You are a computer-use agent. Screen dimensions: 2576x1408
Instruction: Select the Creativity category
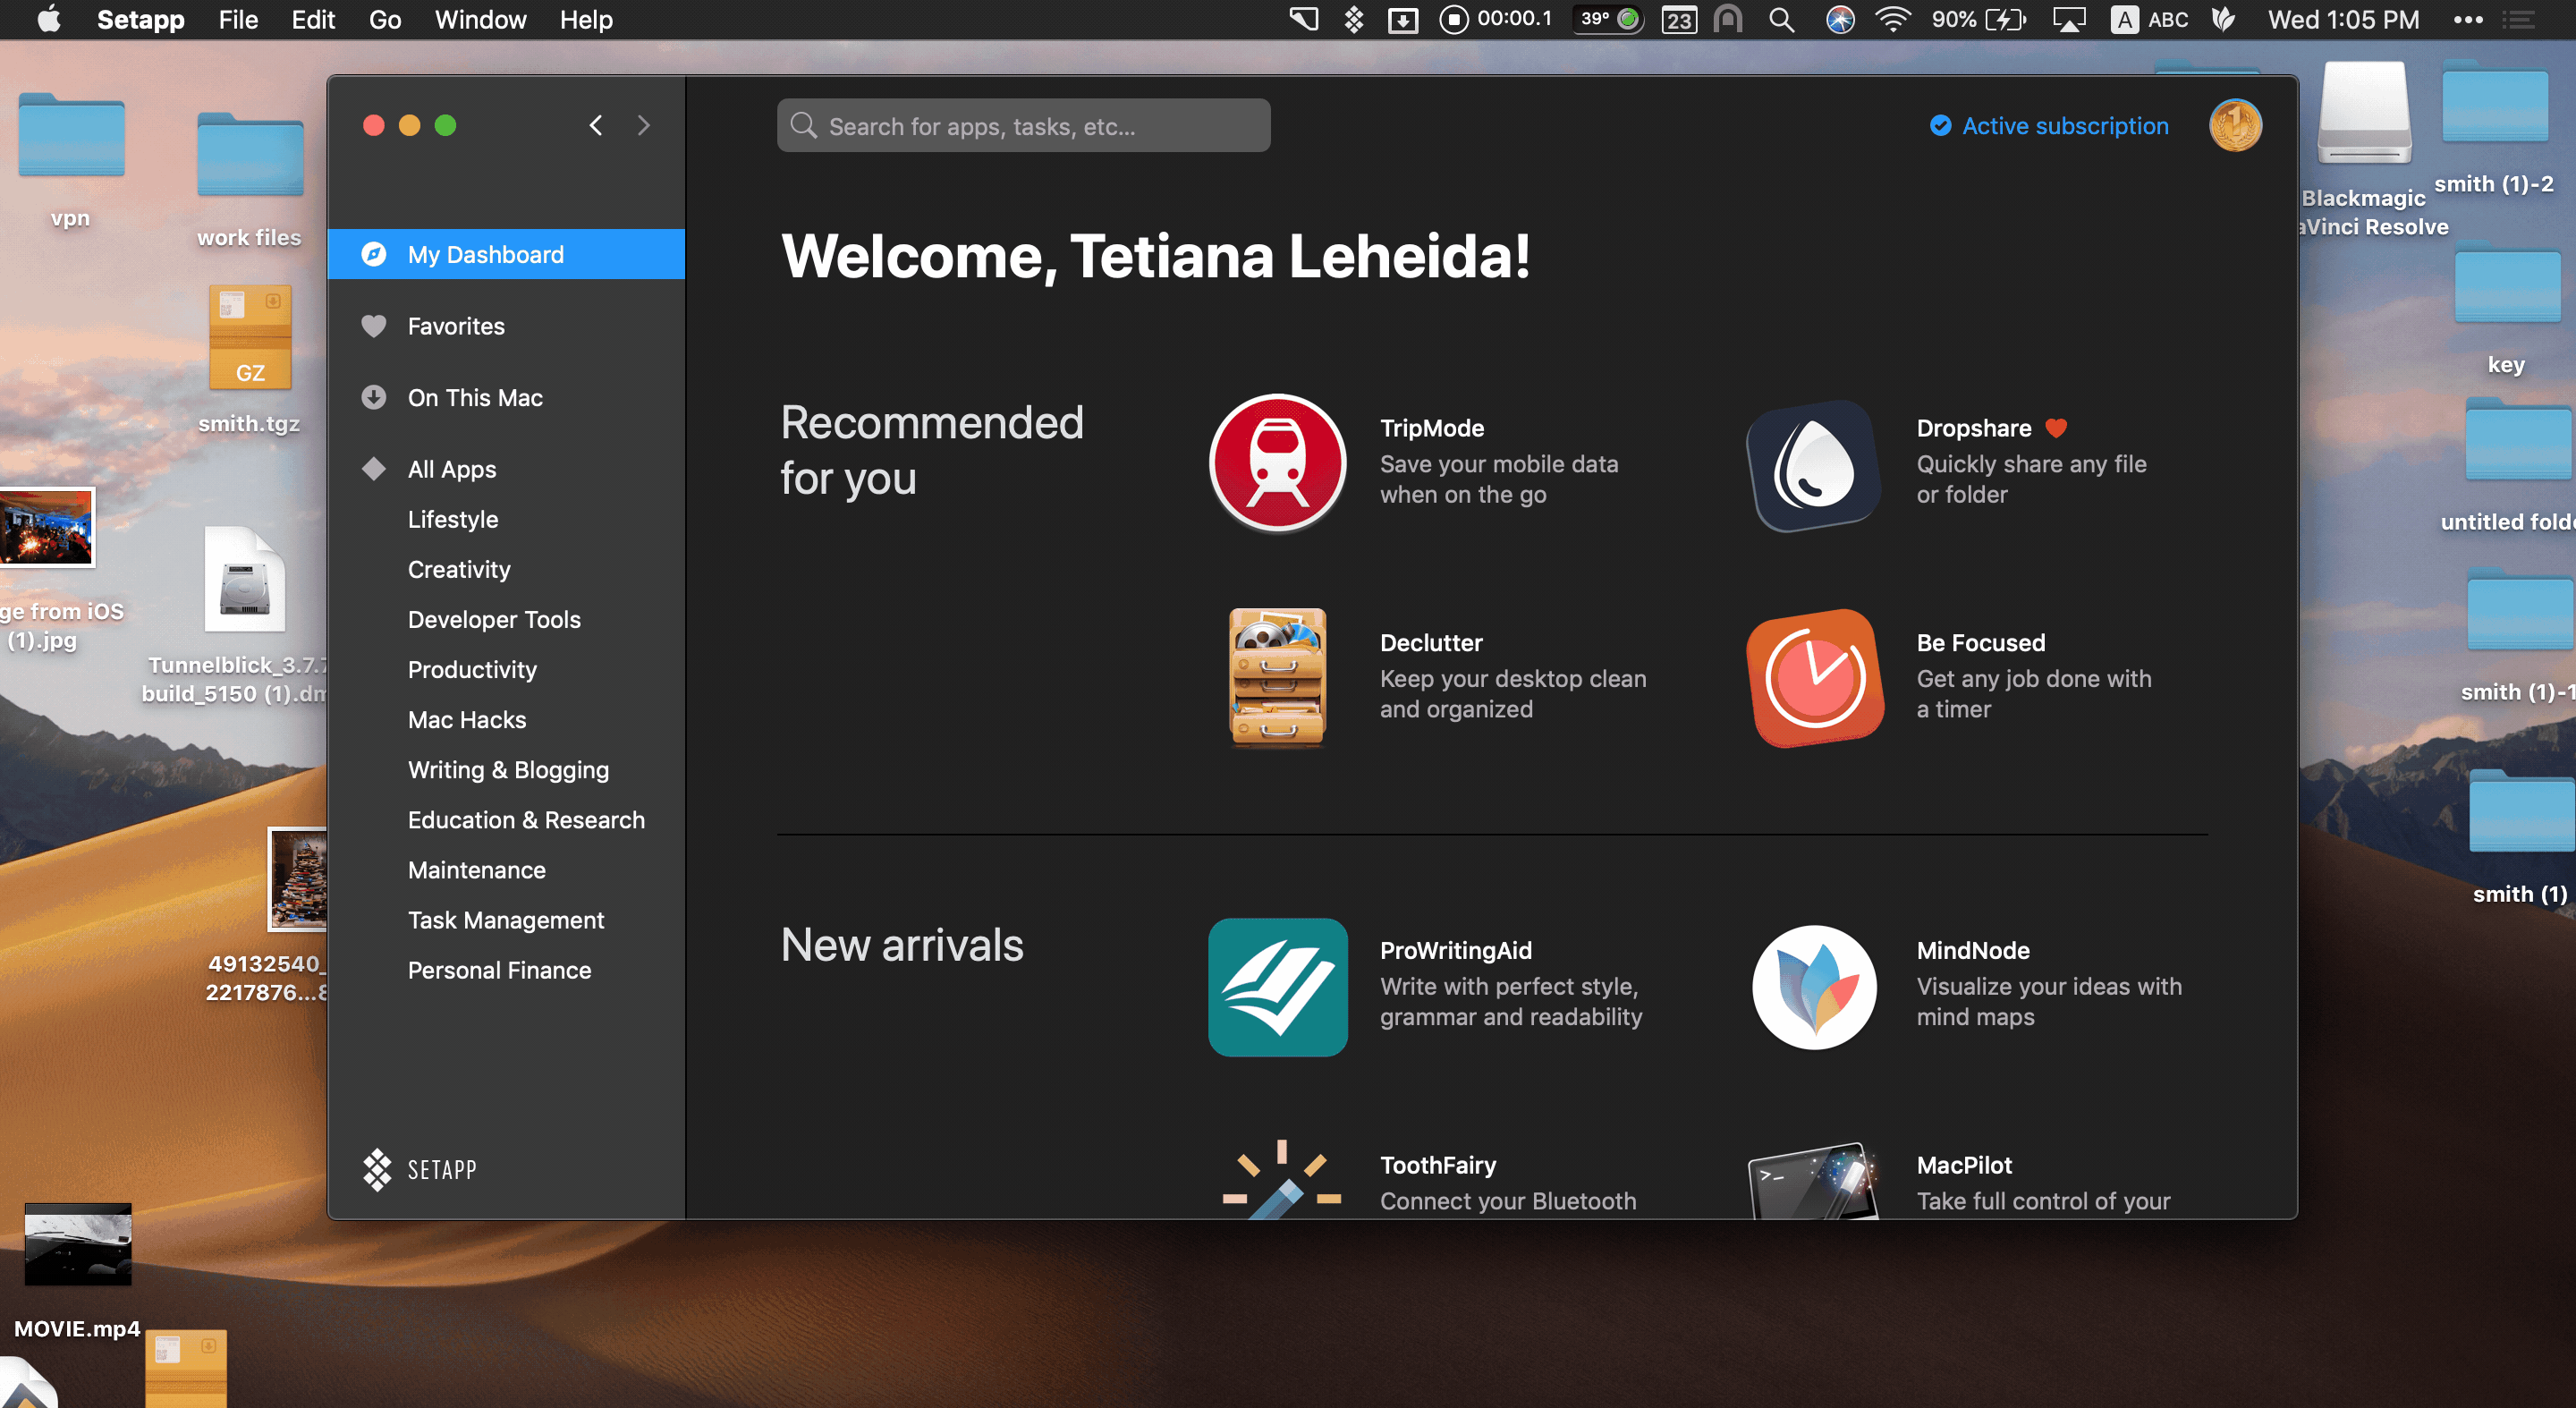click(x=459, y=569)
